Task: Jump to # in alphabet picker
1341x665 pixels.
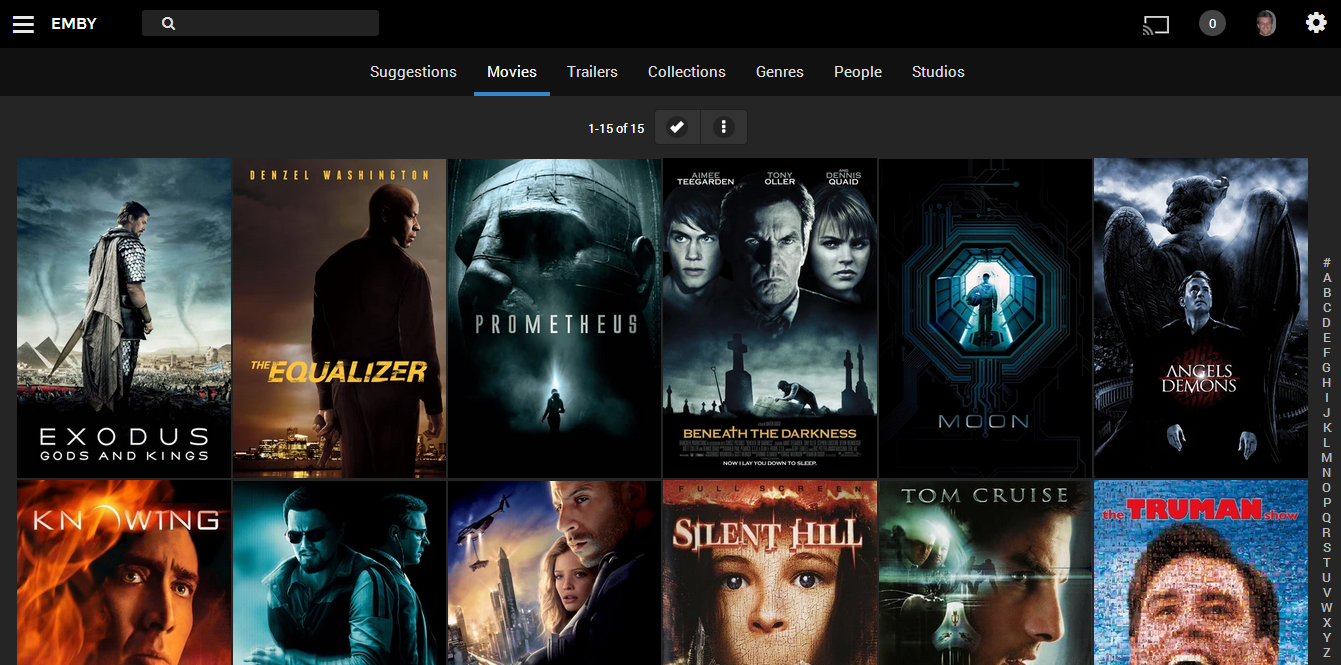Action: click(1327, 263)
